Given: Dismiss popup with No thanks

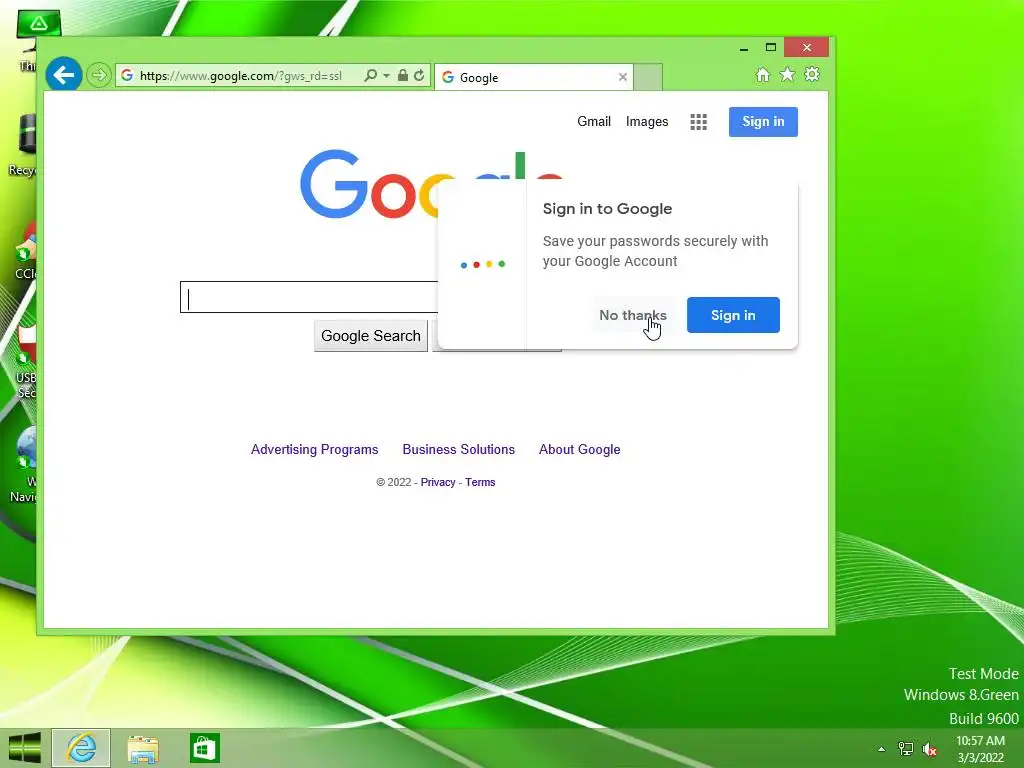Looking at the screenshot, I should click(x=632, y=315).
